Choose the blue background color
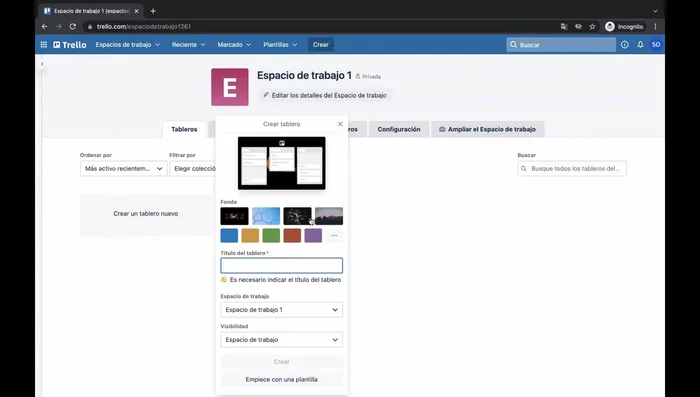700x397 pixels. coord(229,235)
